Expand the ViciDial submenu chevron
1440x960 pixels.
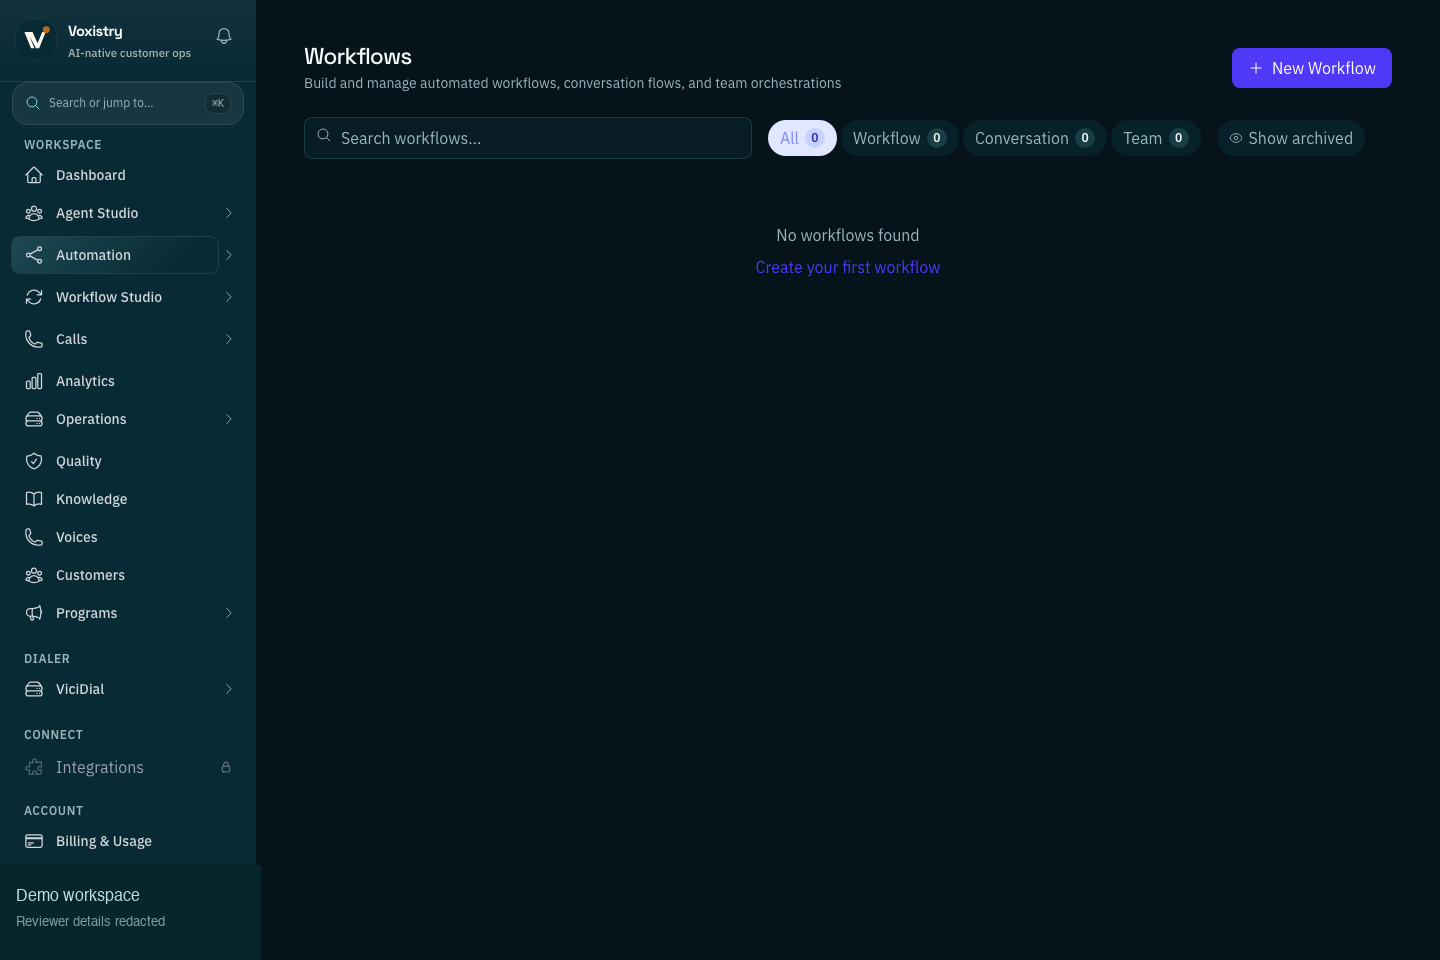click(229, 689)
